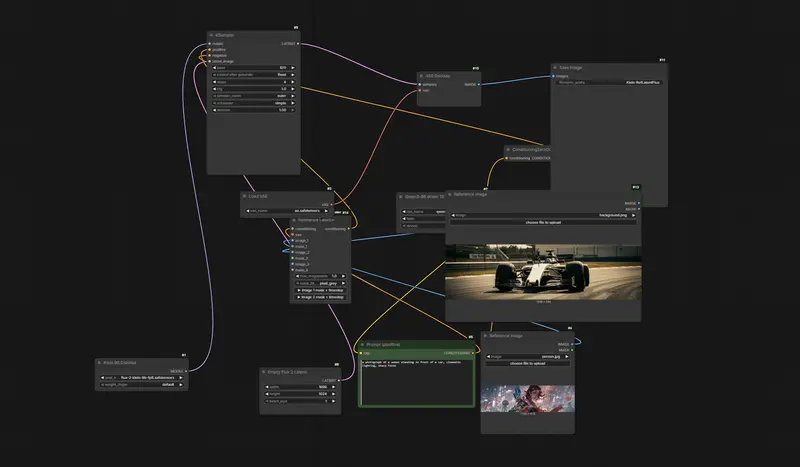
Task: Increase the KSampler seed value
Action: [292, 67]
